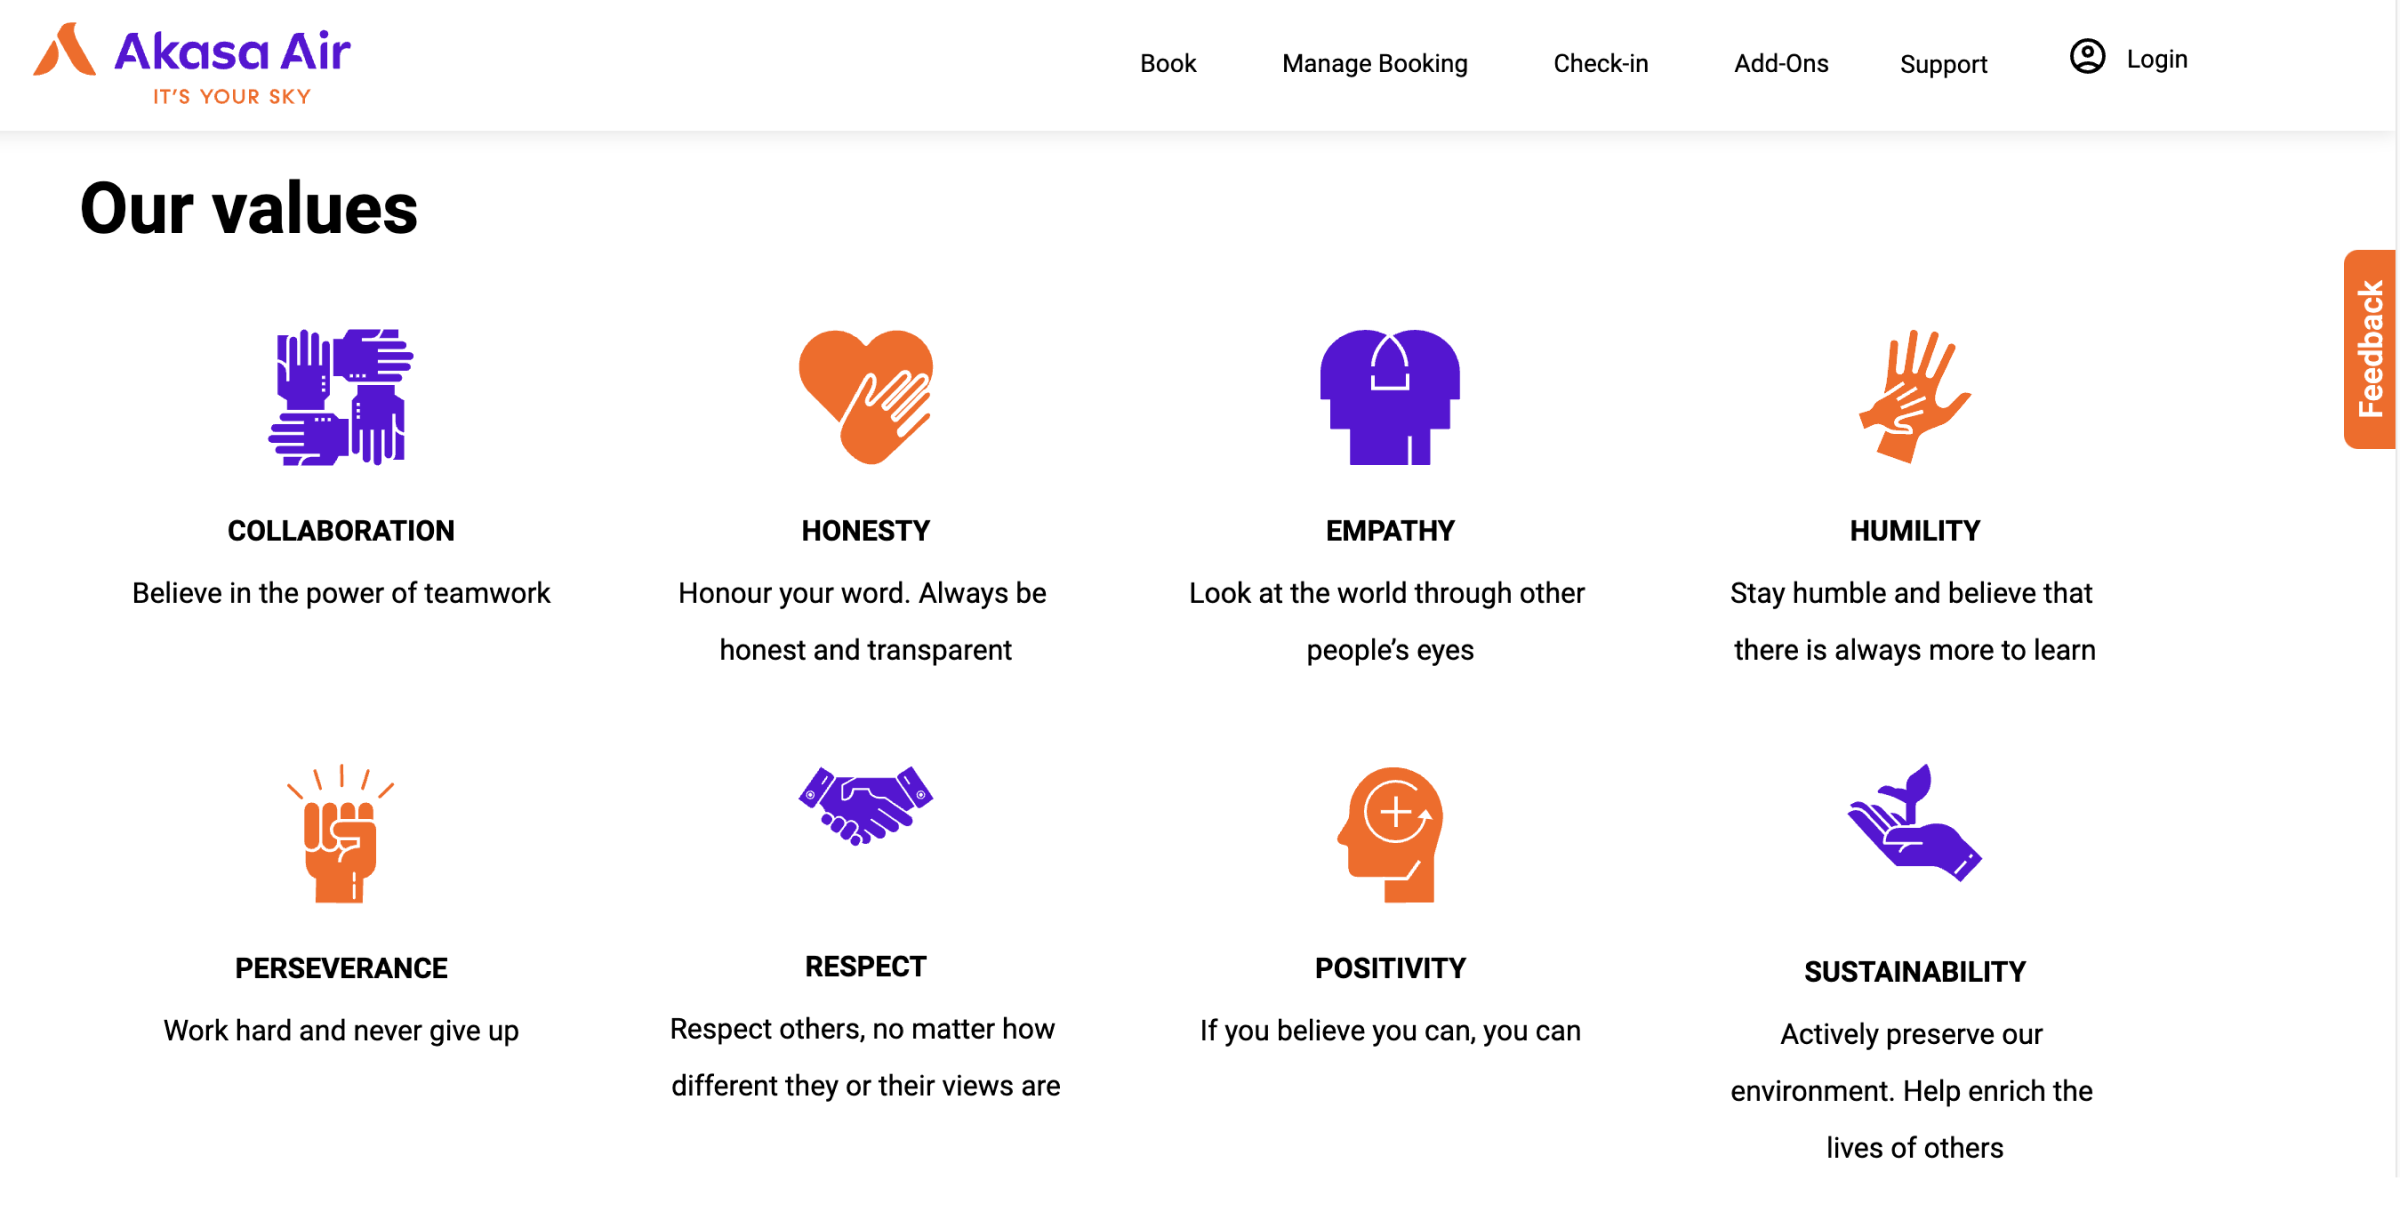The width and height of the screenshot is (2400, 1218).
Task: Select Manage Booking in the navigation
Action: pos(1374,63)
